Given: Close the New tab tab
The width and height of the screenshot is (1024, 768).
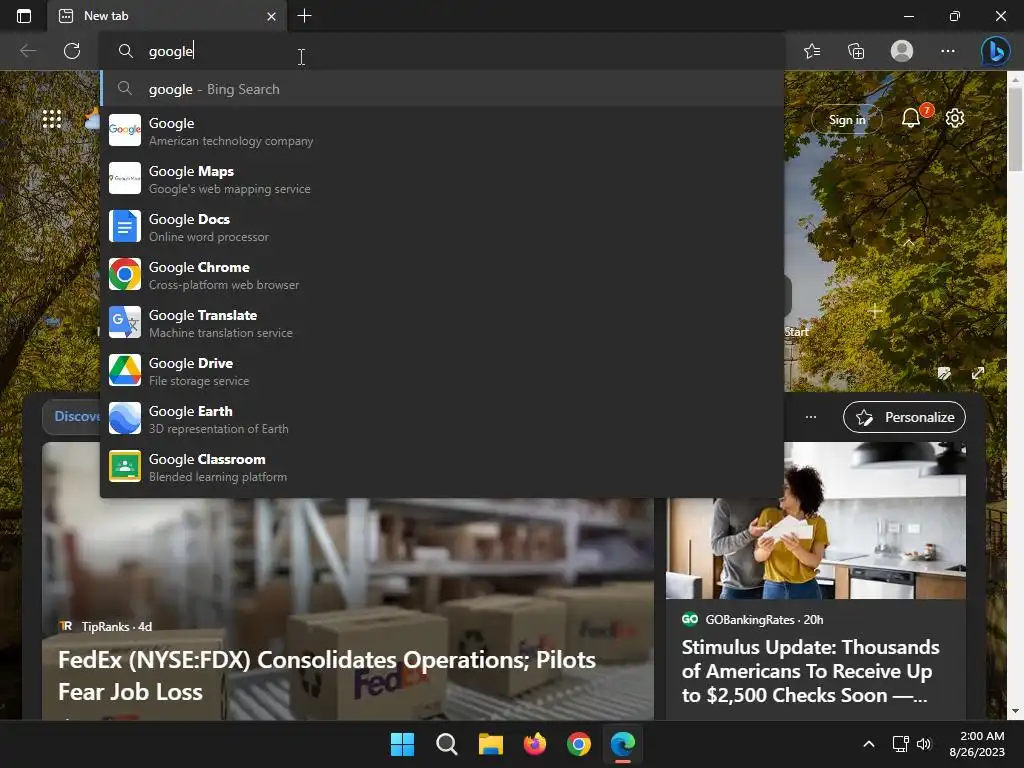Looking at the screenshot, I should click(271, 16).
